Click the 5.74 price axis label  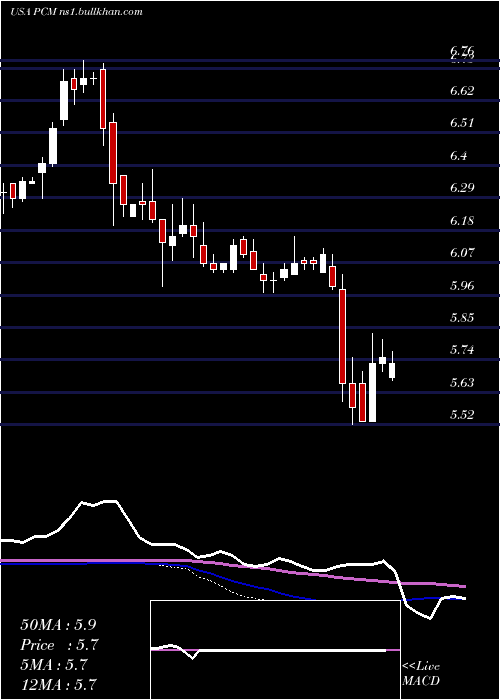pyautogui.click(x=462, y=350)
